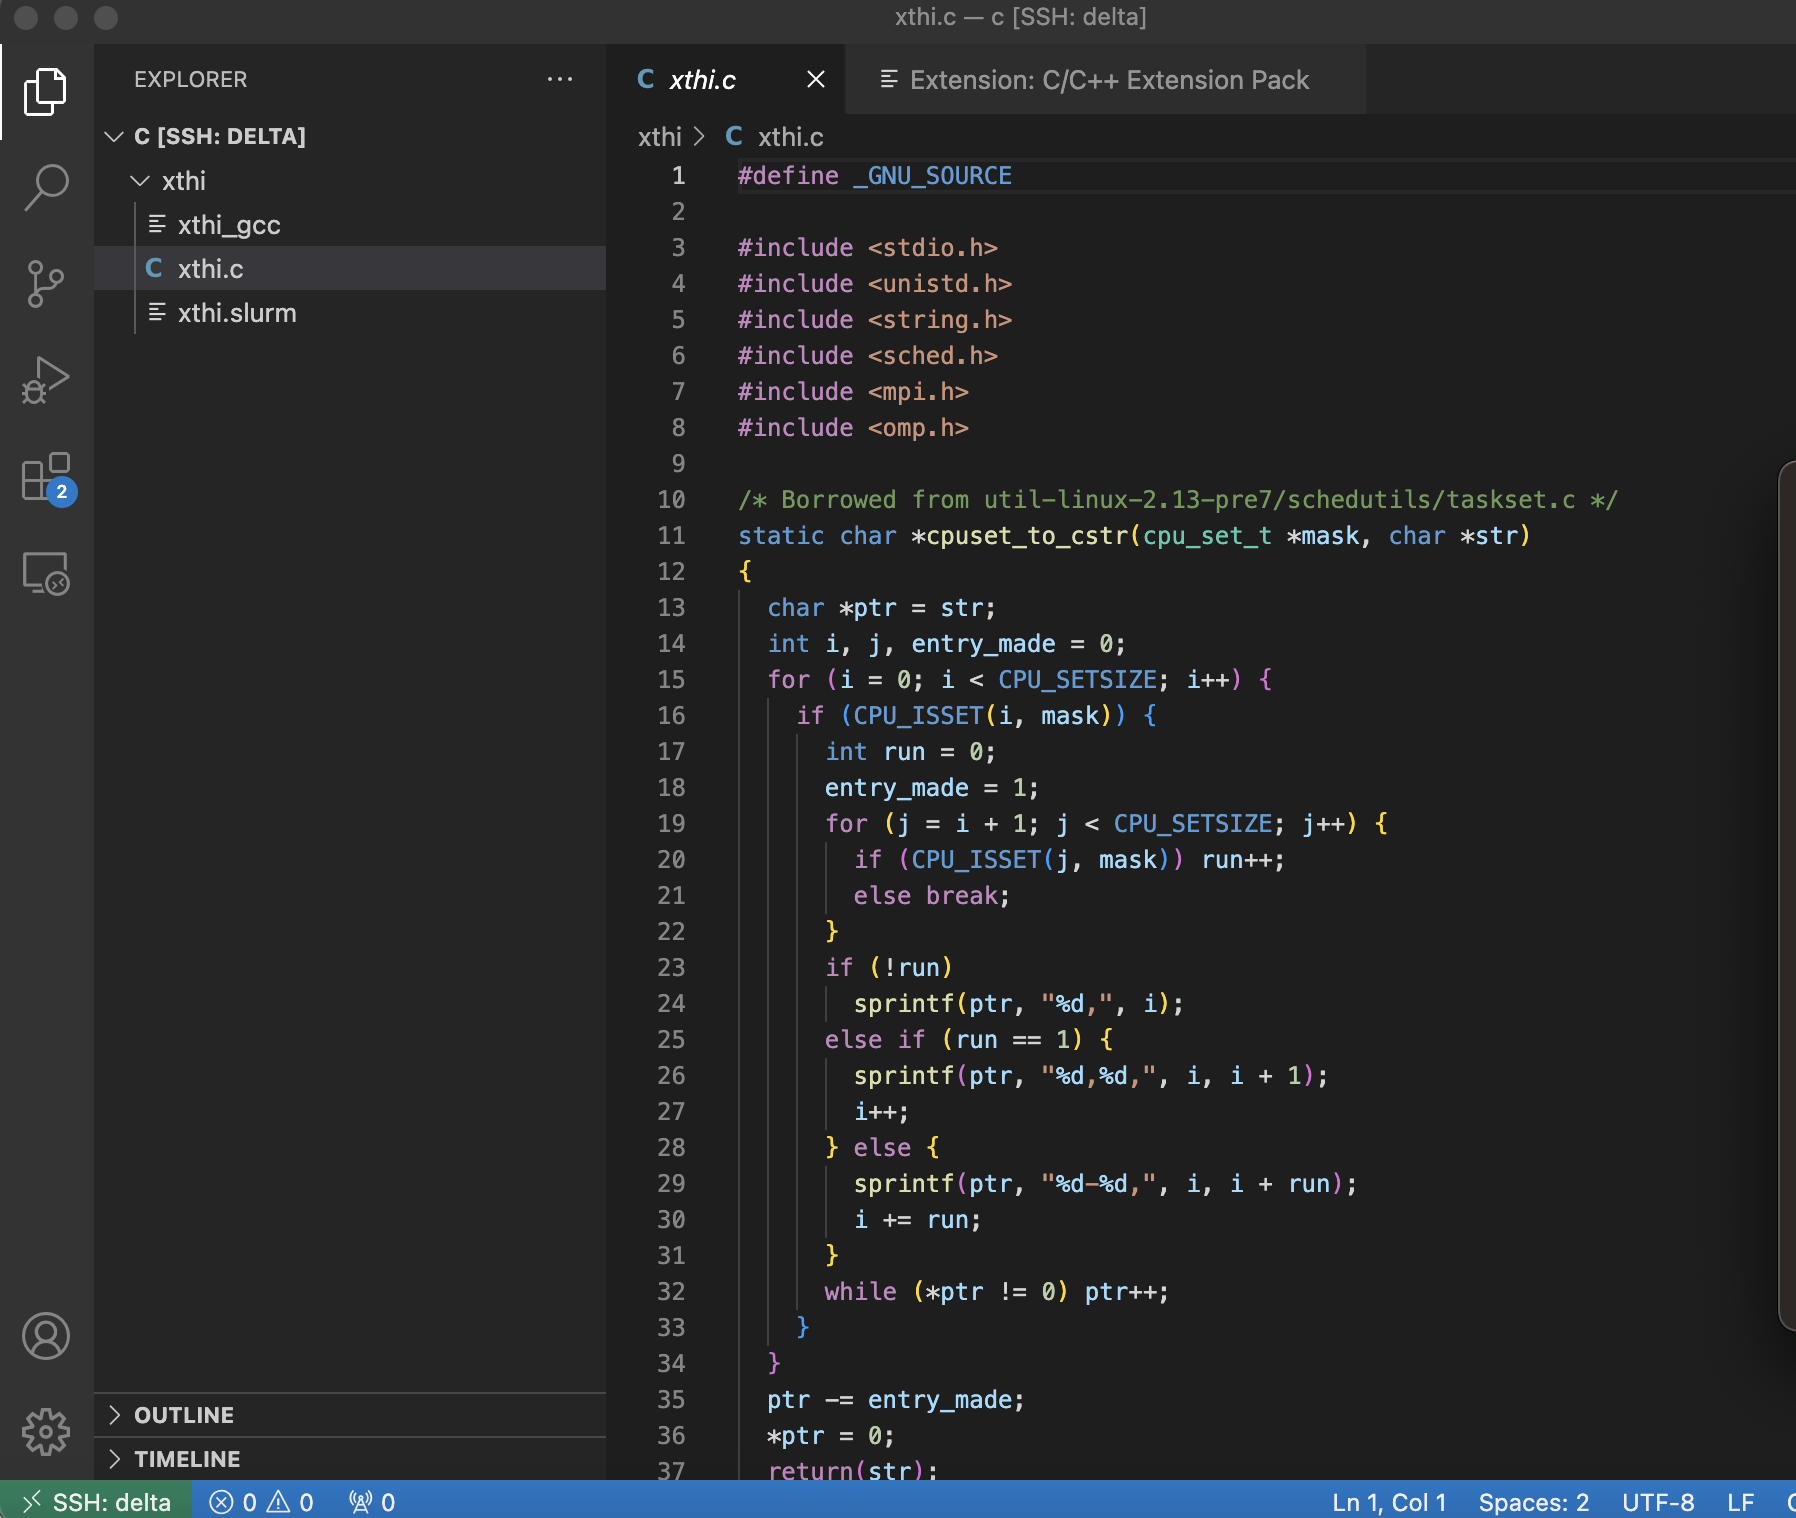Screen dimensions: 1796x1518
Task: Expand the OUTLINE section
Action: (x=184, y=1415)
